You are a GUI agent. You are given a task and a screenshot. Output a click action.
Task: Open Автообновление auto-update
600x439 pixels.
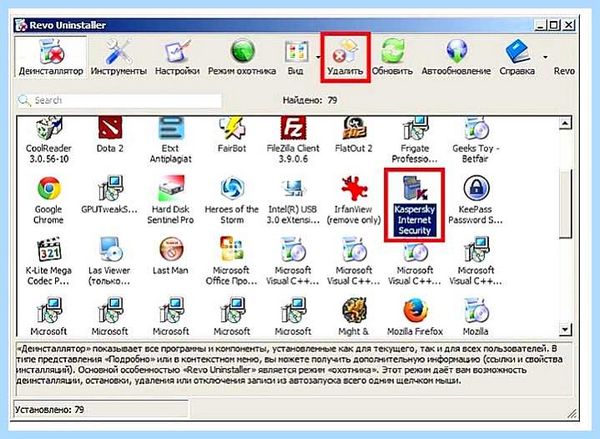(456, 57)
